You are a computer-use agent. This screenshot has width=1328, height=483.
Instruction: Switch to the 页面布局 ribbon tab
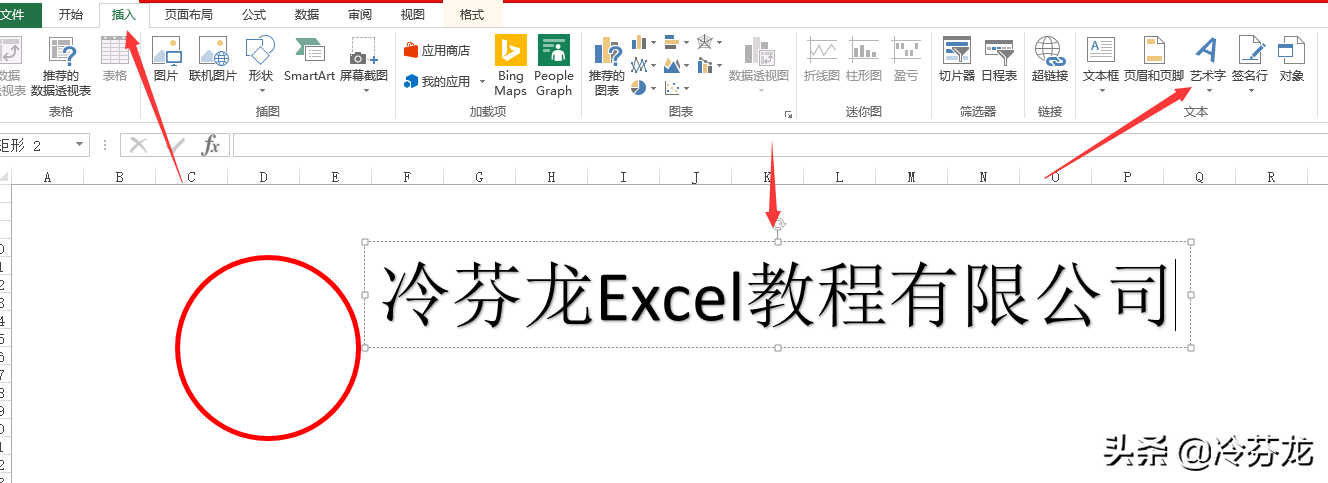coord(189,15)
